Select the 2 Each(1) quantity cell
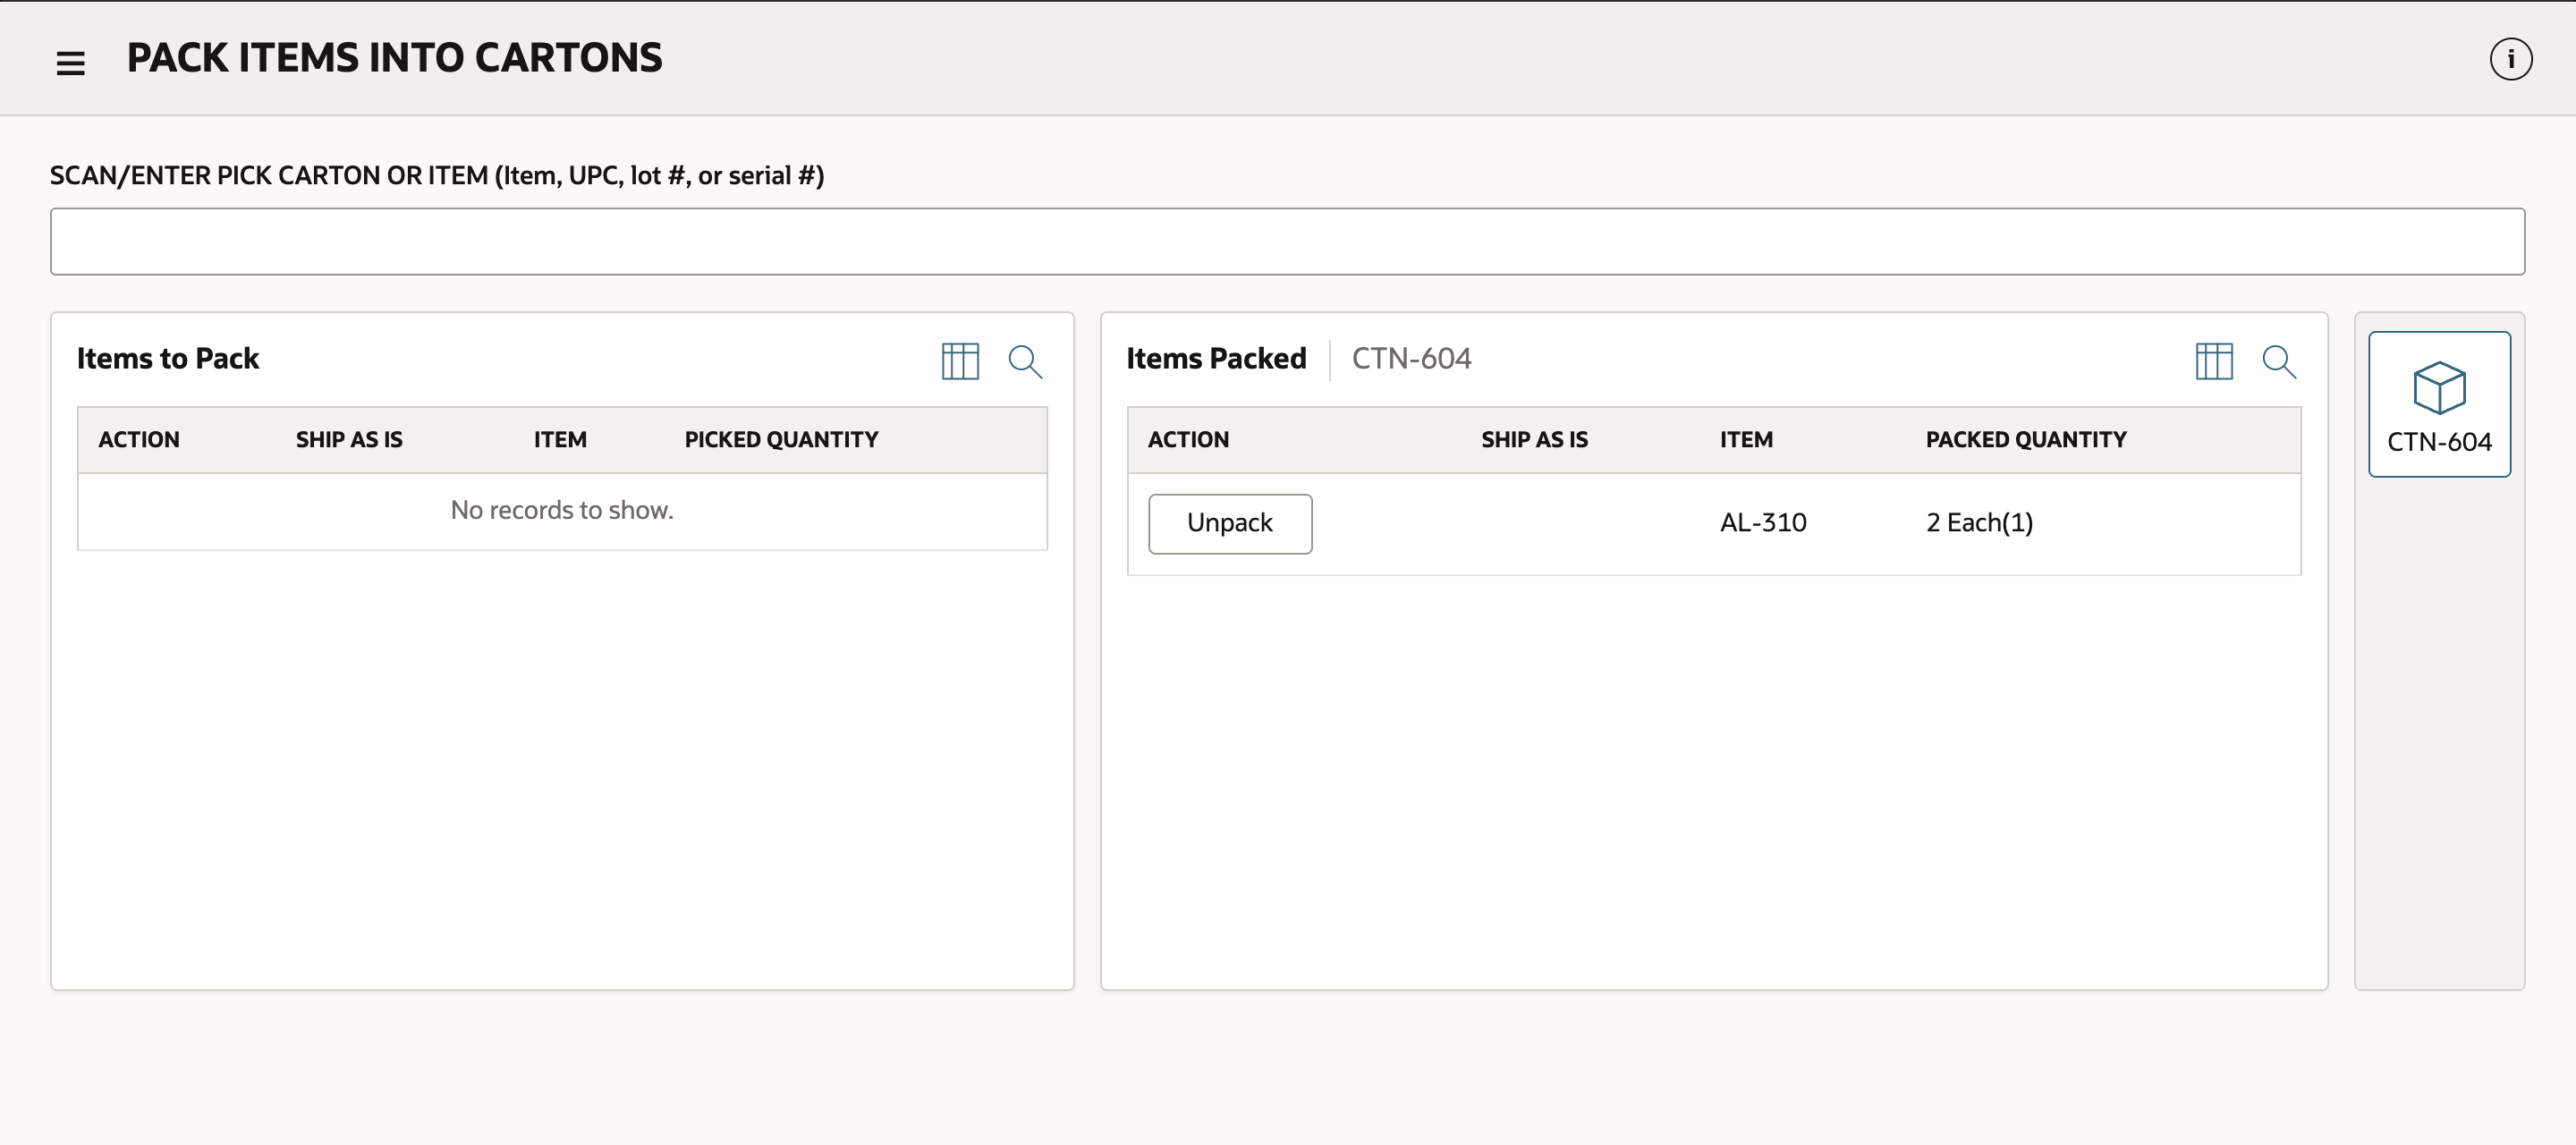2576x1145 pixels. [1979, 523]
